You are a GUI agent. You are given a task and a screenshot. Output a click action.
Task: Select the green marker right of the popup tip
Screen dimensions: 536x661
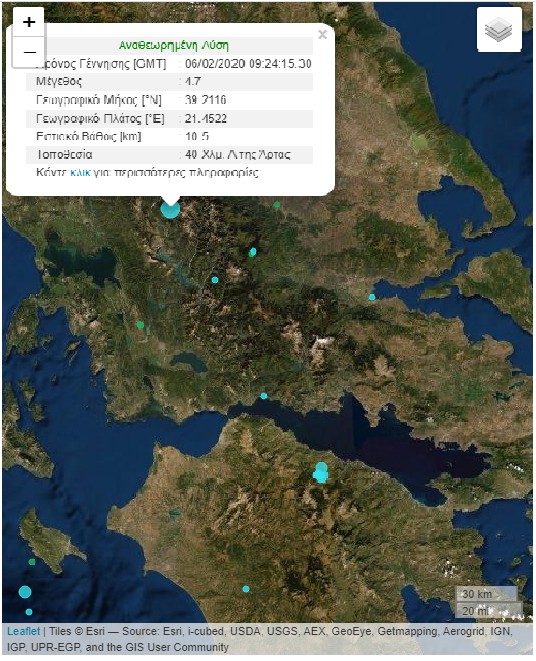click(x=277, y=204)
